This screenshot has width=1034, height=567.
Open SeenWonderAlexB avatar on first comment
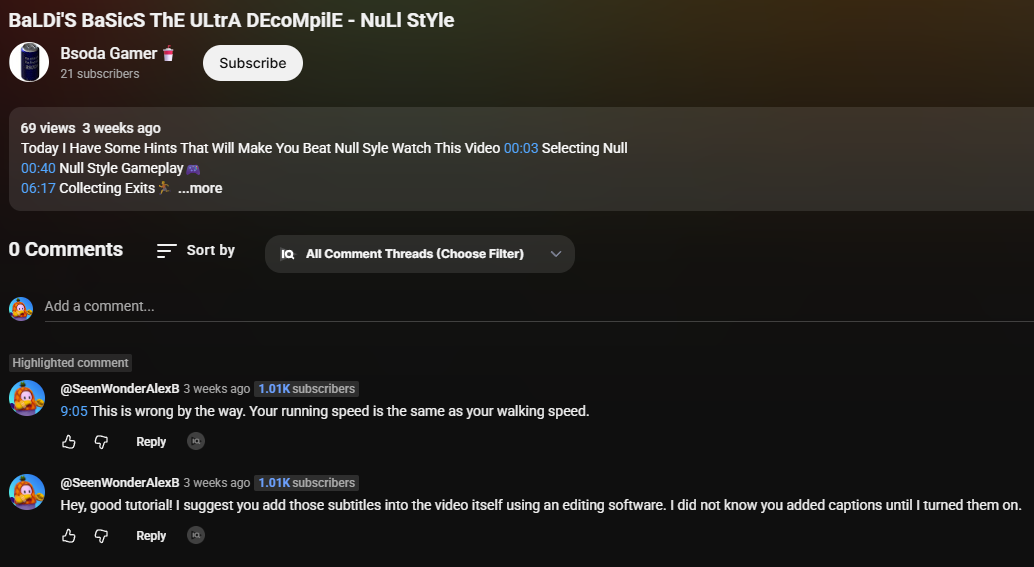pos(27,398)
